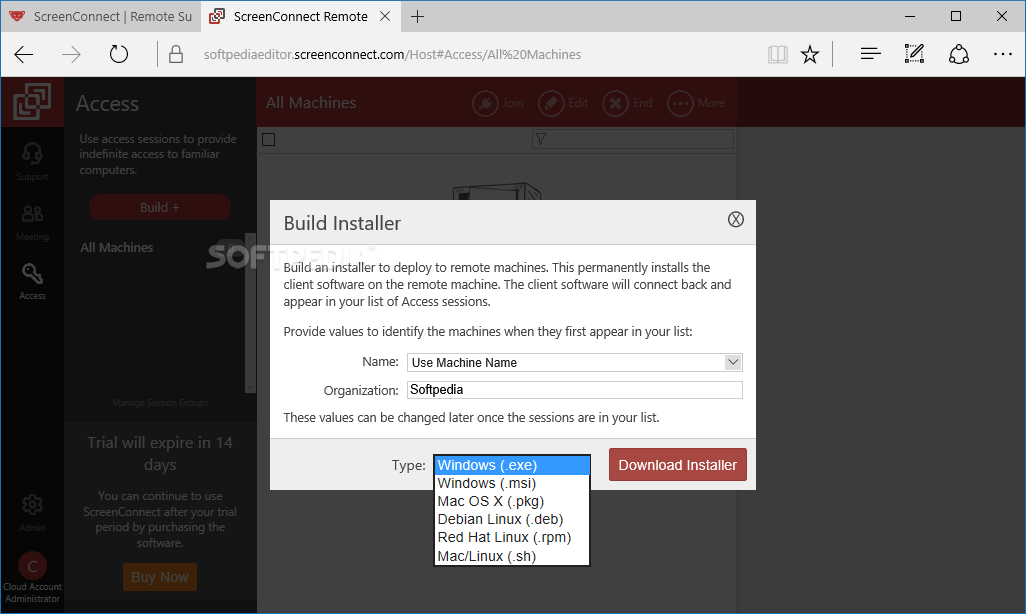Select All Machines session group

point(116,247)
